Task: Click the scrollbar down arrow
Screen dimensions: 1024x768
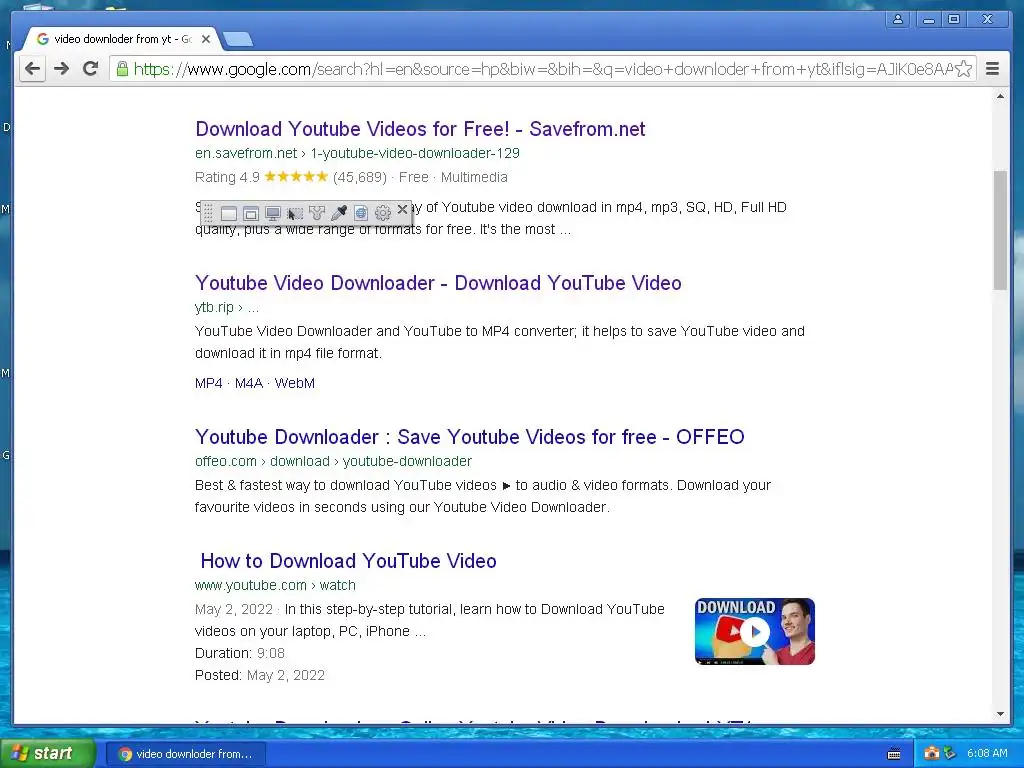Action: coord(1000,714)
